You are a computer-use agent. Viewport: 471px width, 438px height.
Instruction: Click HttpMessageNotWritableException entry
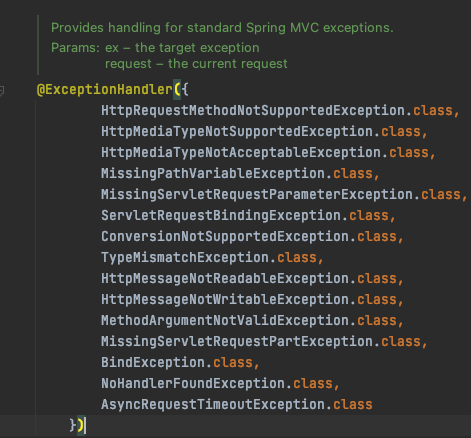click(225, 299)
